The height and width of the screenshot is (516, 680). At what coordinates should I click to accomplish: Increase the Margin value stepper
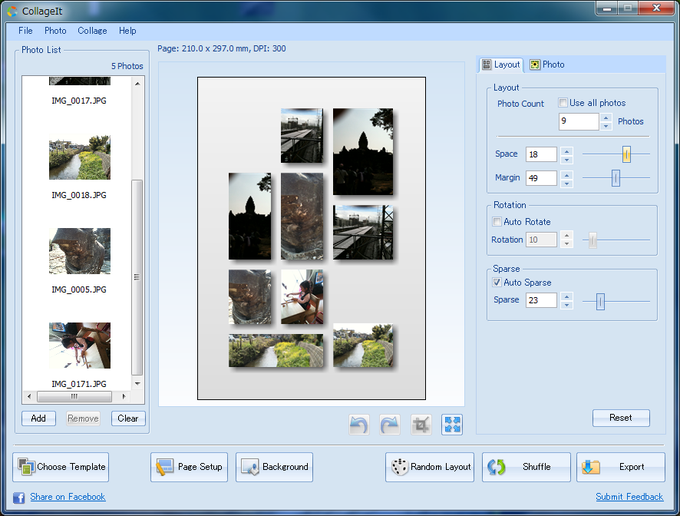(566, 174)
